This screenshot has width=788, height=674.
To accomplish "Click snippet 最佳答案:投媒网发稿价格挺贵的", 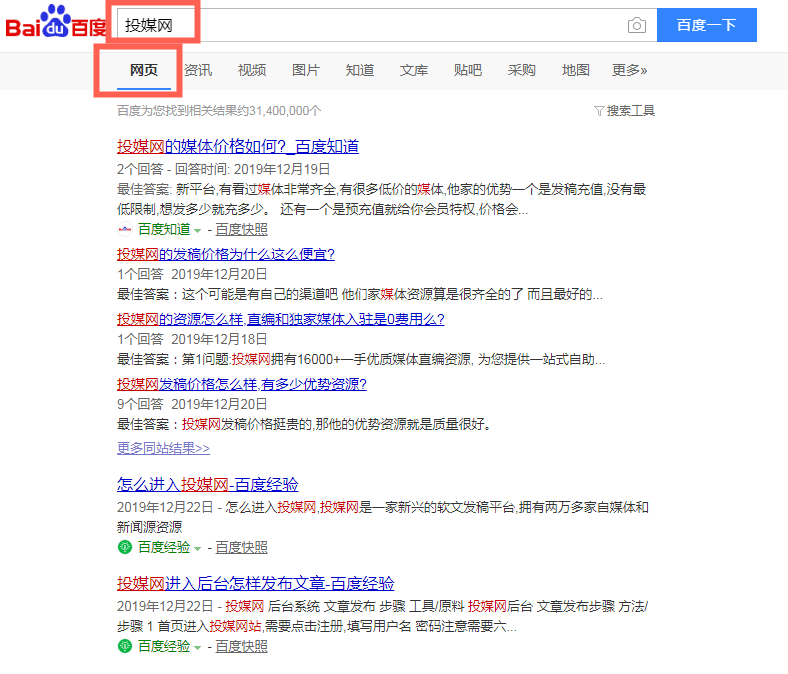I will click(x=304, y=424).
